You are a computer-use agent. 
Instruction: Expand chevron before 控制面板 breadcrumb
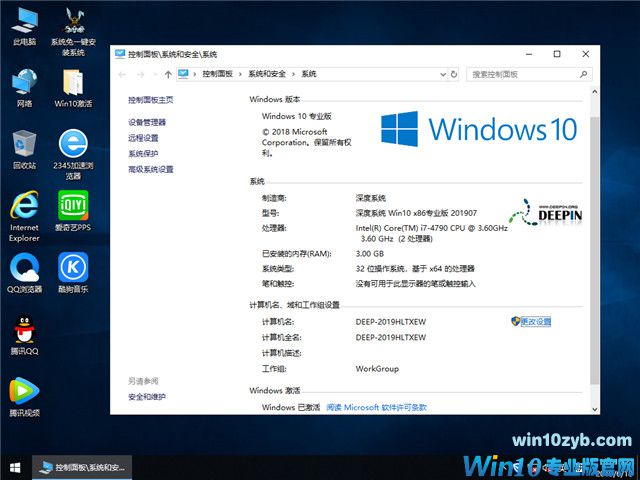coord(195,74)
